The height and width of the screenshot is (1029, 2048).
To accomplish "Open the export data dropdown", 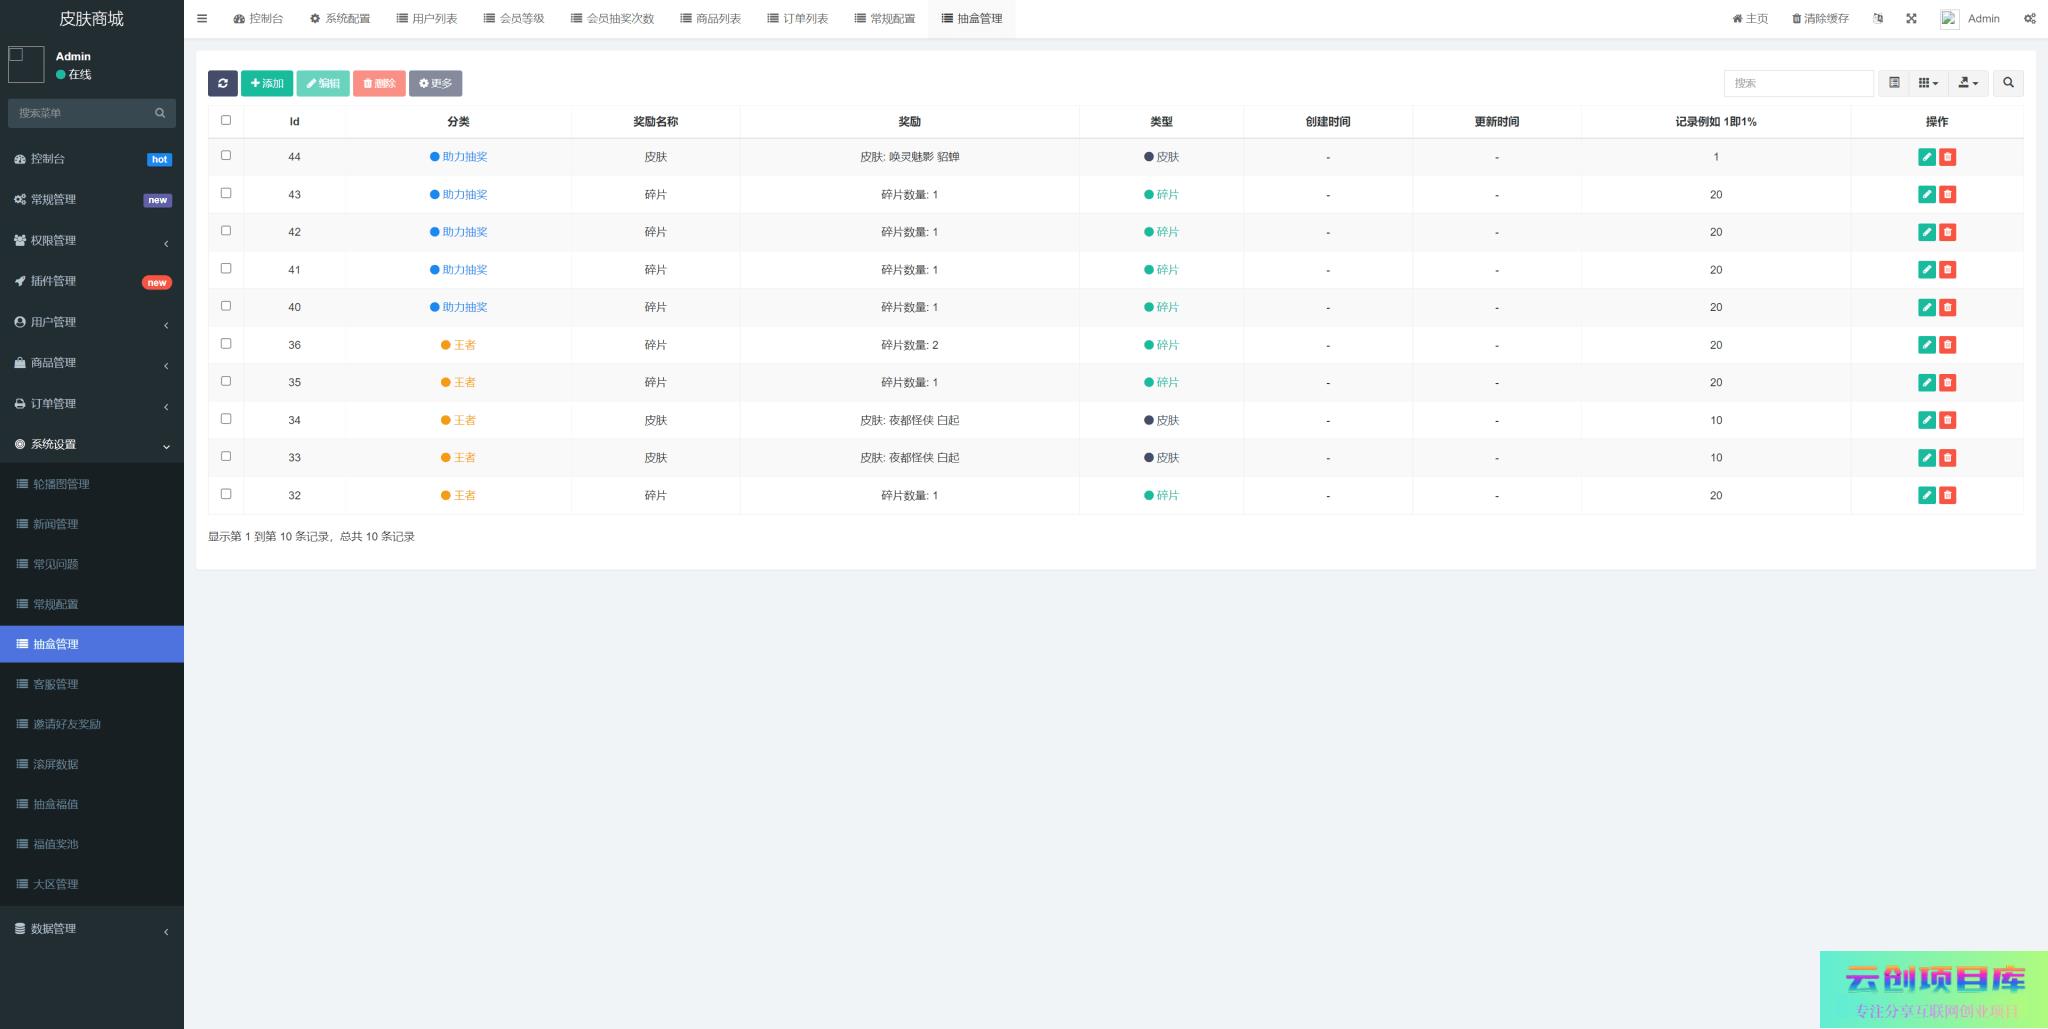I will click(x=1967, y=83).
